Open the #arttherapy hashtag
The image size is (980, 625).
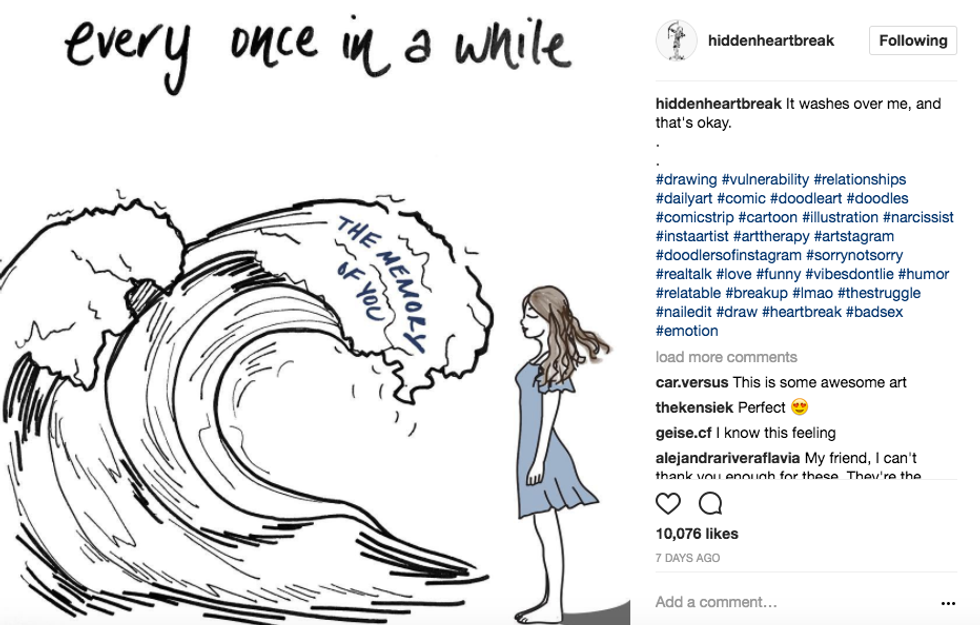click(771, 236)
